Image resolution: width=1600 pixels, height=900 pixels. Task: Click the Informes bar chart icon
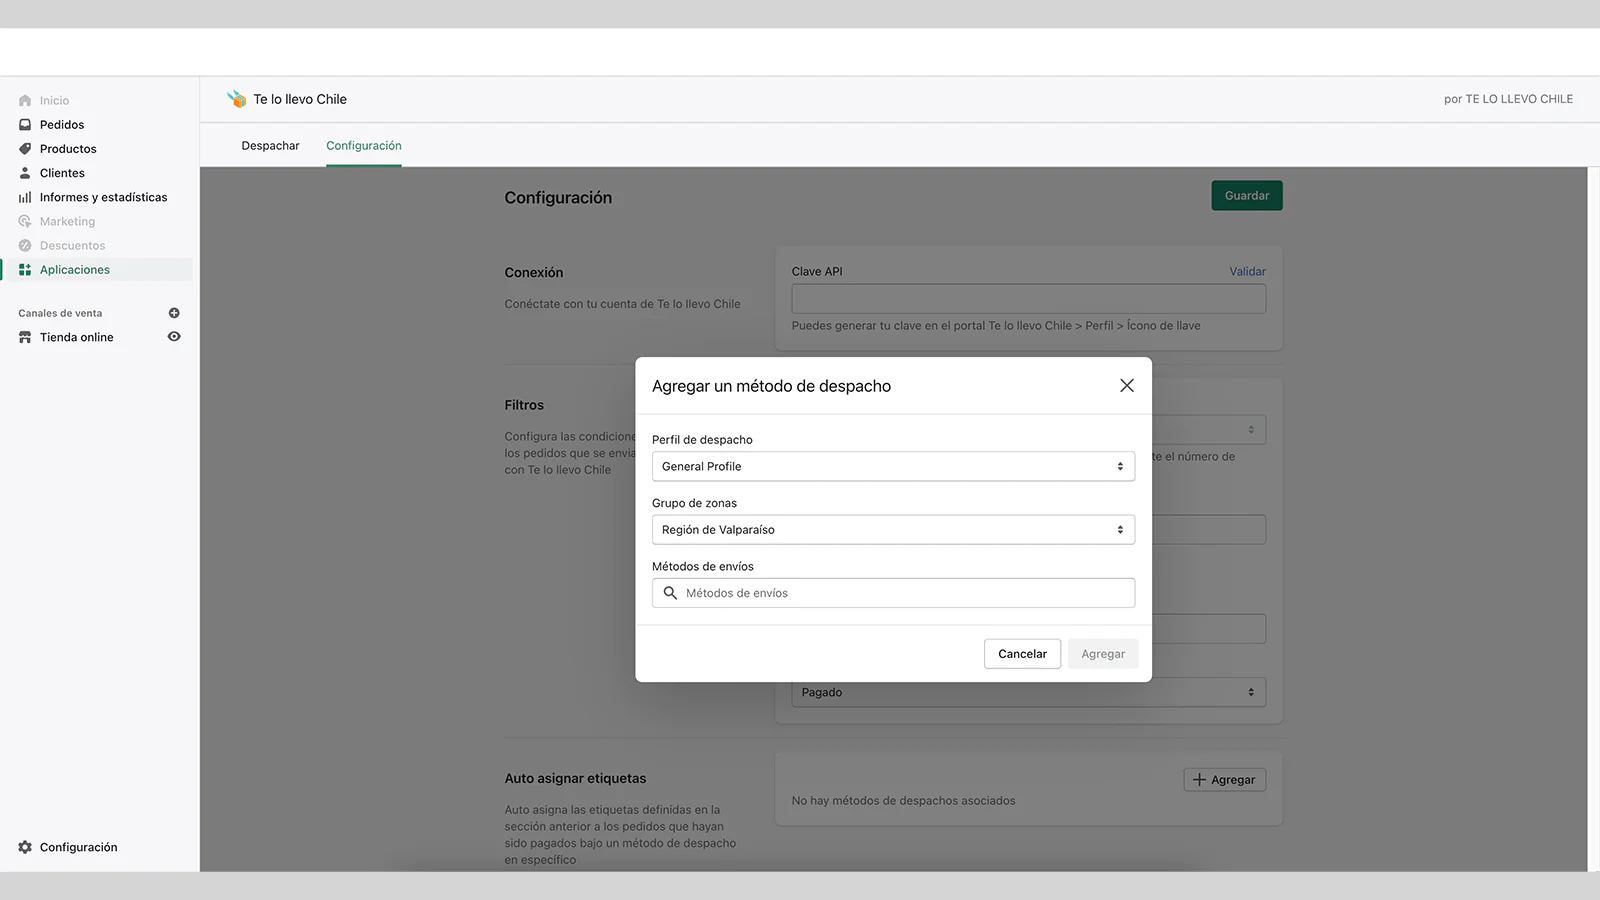[x=25, y=198]
